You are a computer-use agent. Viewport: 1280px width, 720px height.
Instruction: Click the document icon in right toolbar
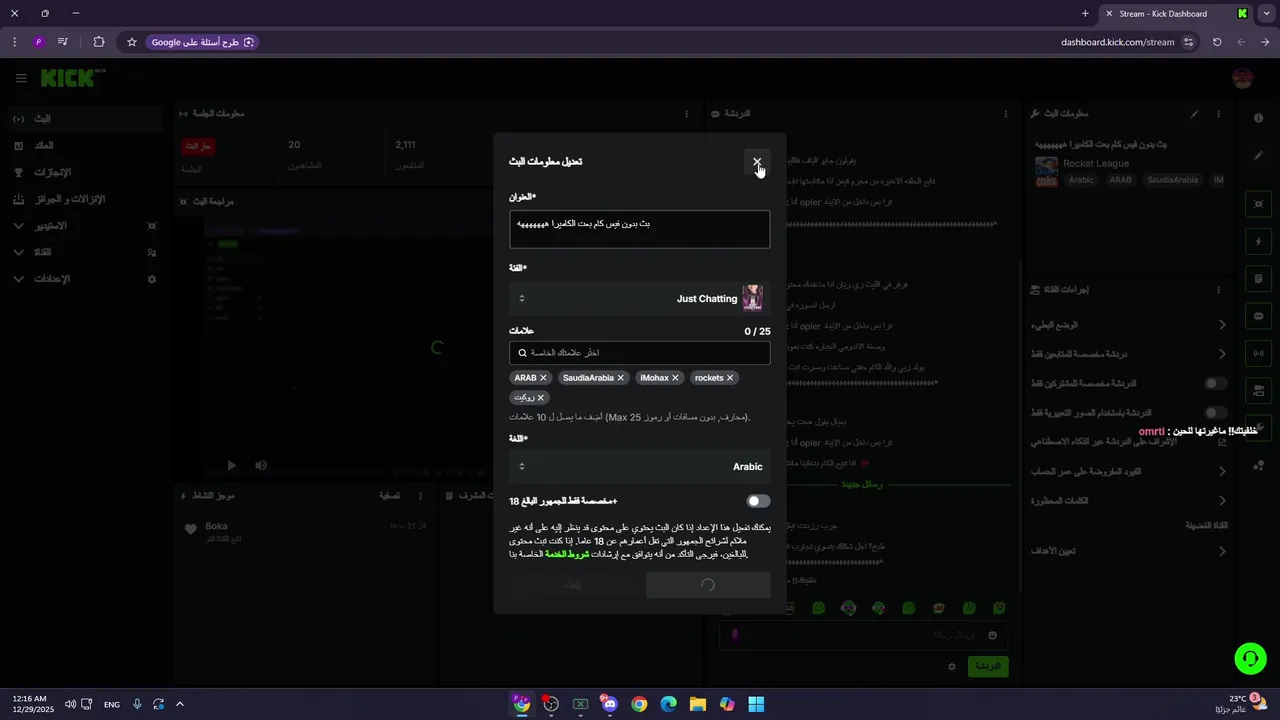(1258, 279)
